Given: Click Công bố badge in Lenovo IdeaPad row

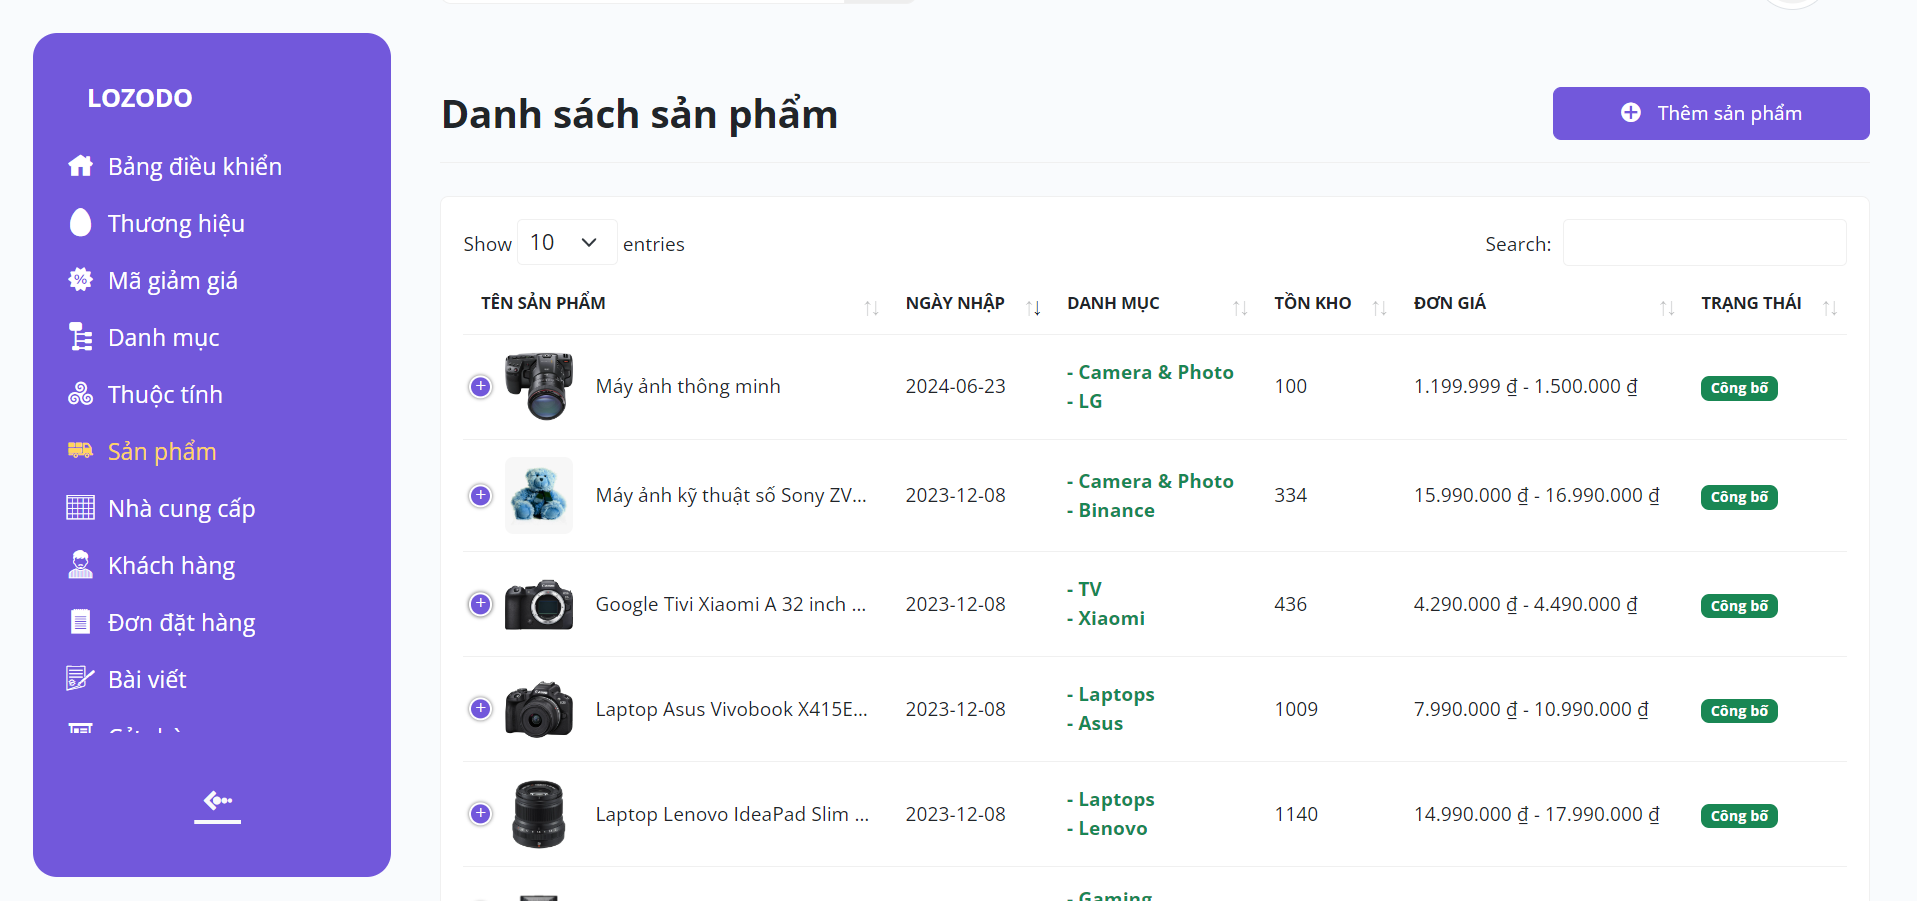Looking at the screenshot, I should 1739,816.
